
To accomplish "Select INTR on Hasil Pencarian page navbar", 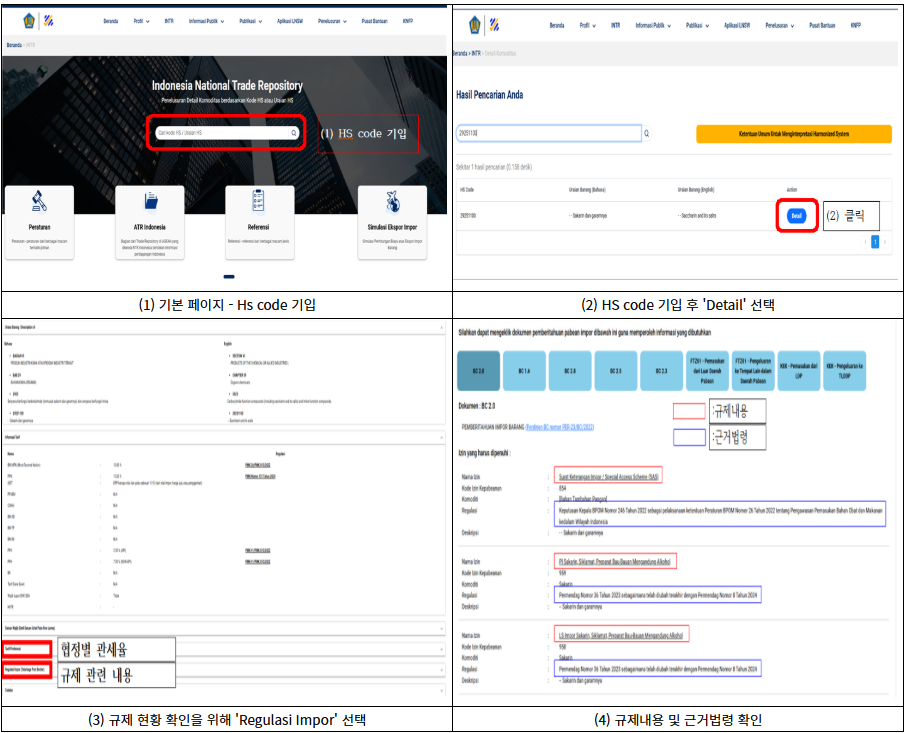I will pos(615,25).
